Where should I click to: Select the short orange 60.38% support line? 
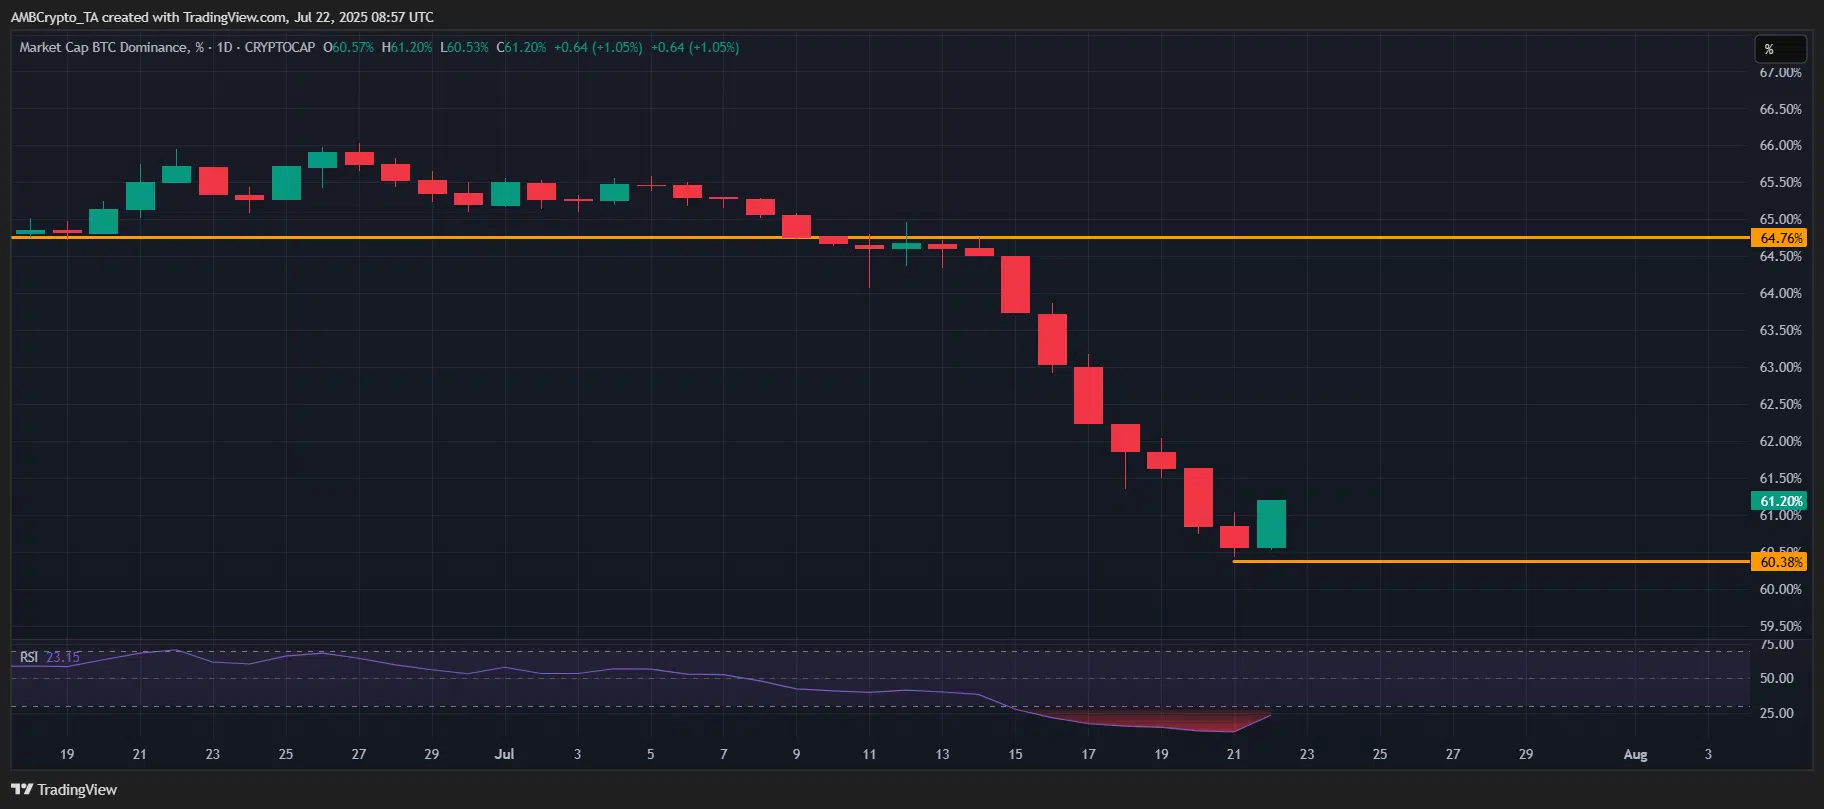pyautogui.click(x=1491, y=562)
